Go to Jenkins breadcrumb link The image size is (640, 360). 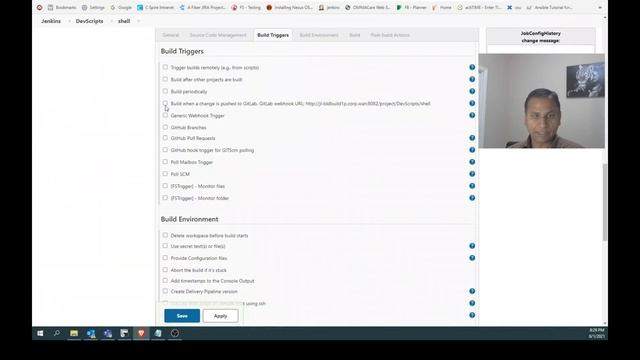pos(51,21)
